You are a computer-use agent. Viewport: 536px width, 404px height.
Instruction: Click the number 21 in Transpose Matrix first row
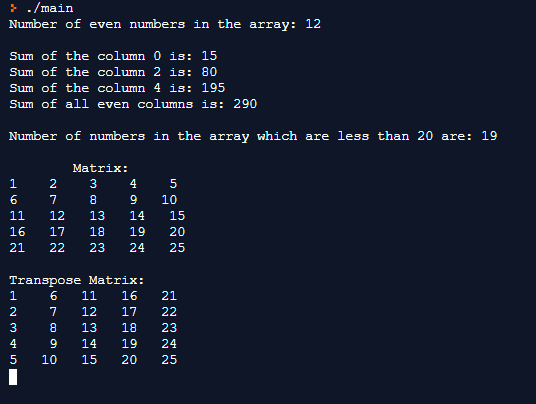(169, 296)
